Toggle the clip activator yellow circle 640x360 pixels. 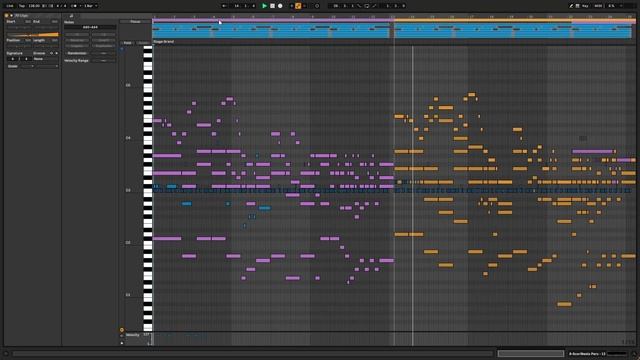7,16
